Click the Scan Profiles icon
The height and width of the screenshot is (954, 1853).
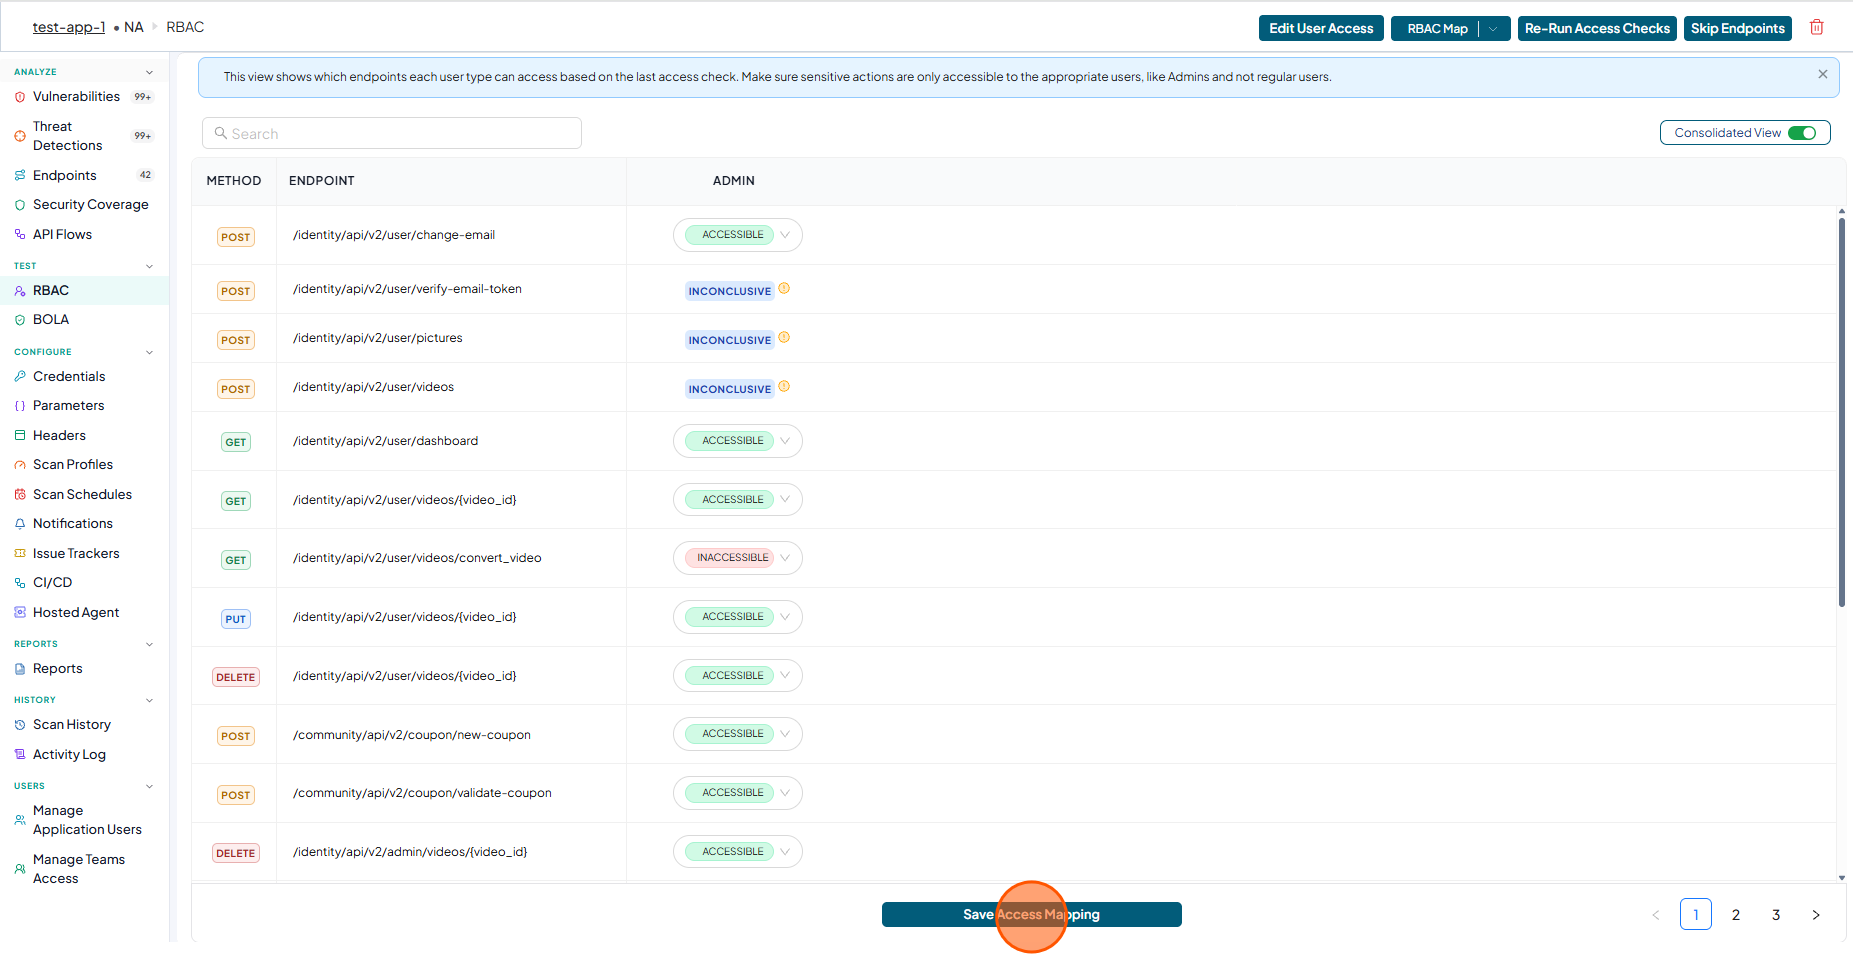click(x=20, y=465)
